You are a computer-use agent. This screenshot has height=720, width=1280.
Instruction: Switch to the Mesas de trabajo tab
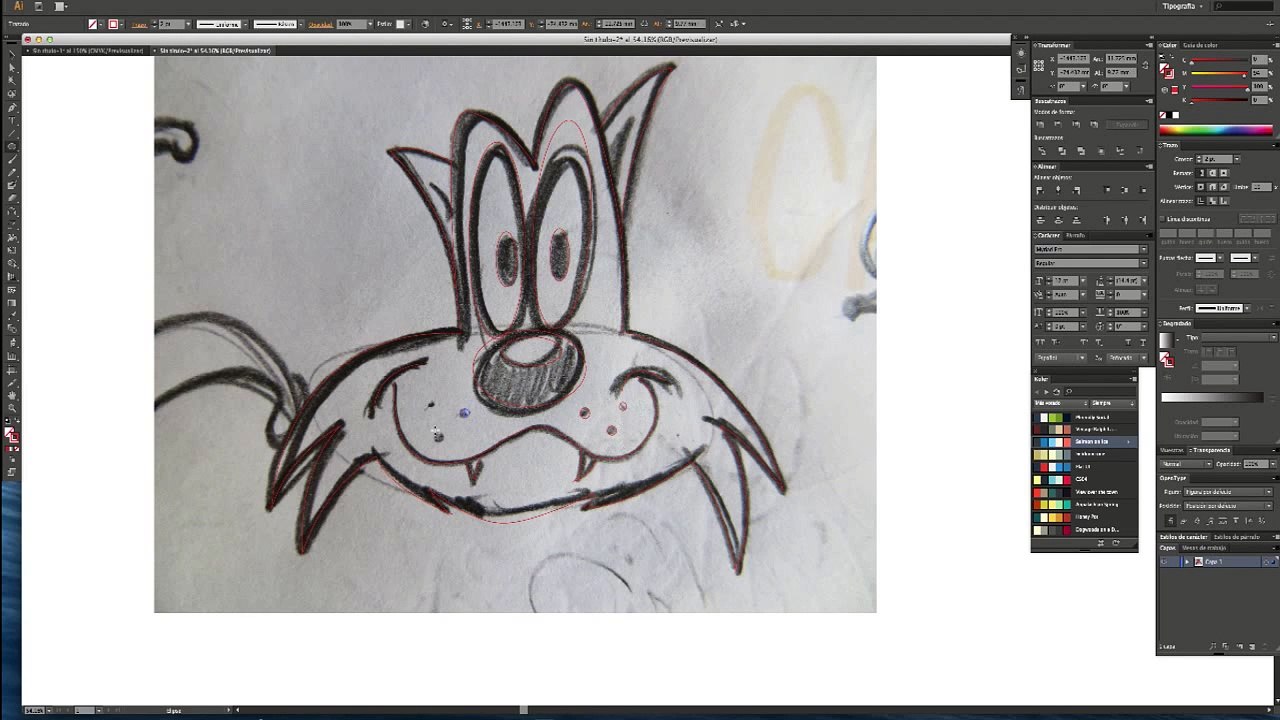(x=1204, y=548)
